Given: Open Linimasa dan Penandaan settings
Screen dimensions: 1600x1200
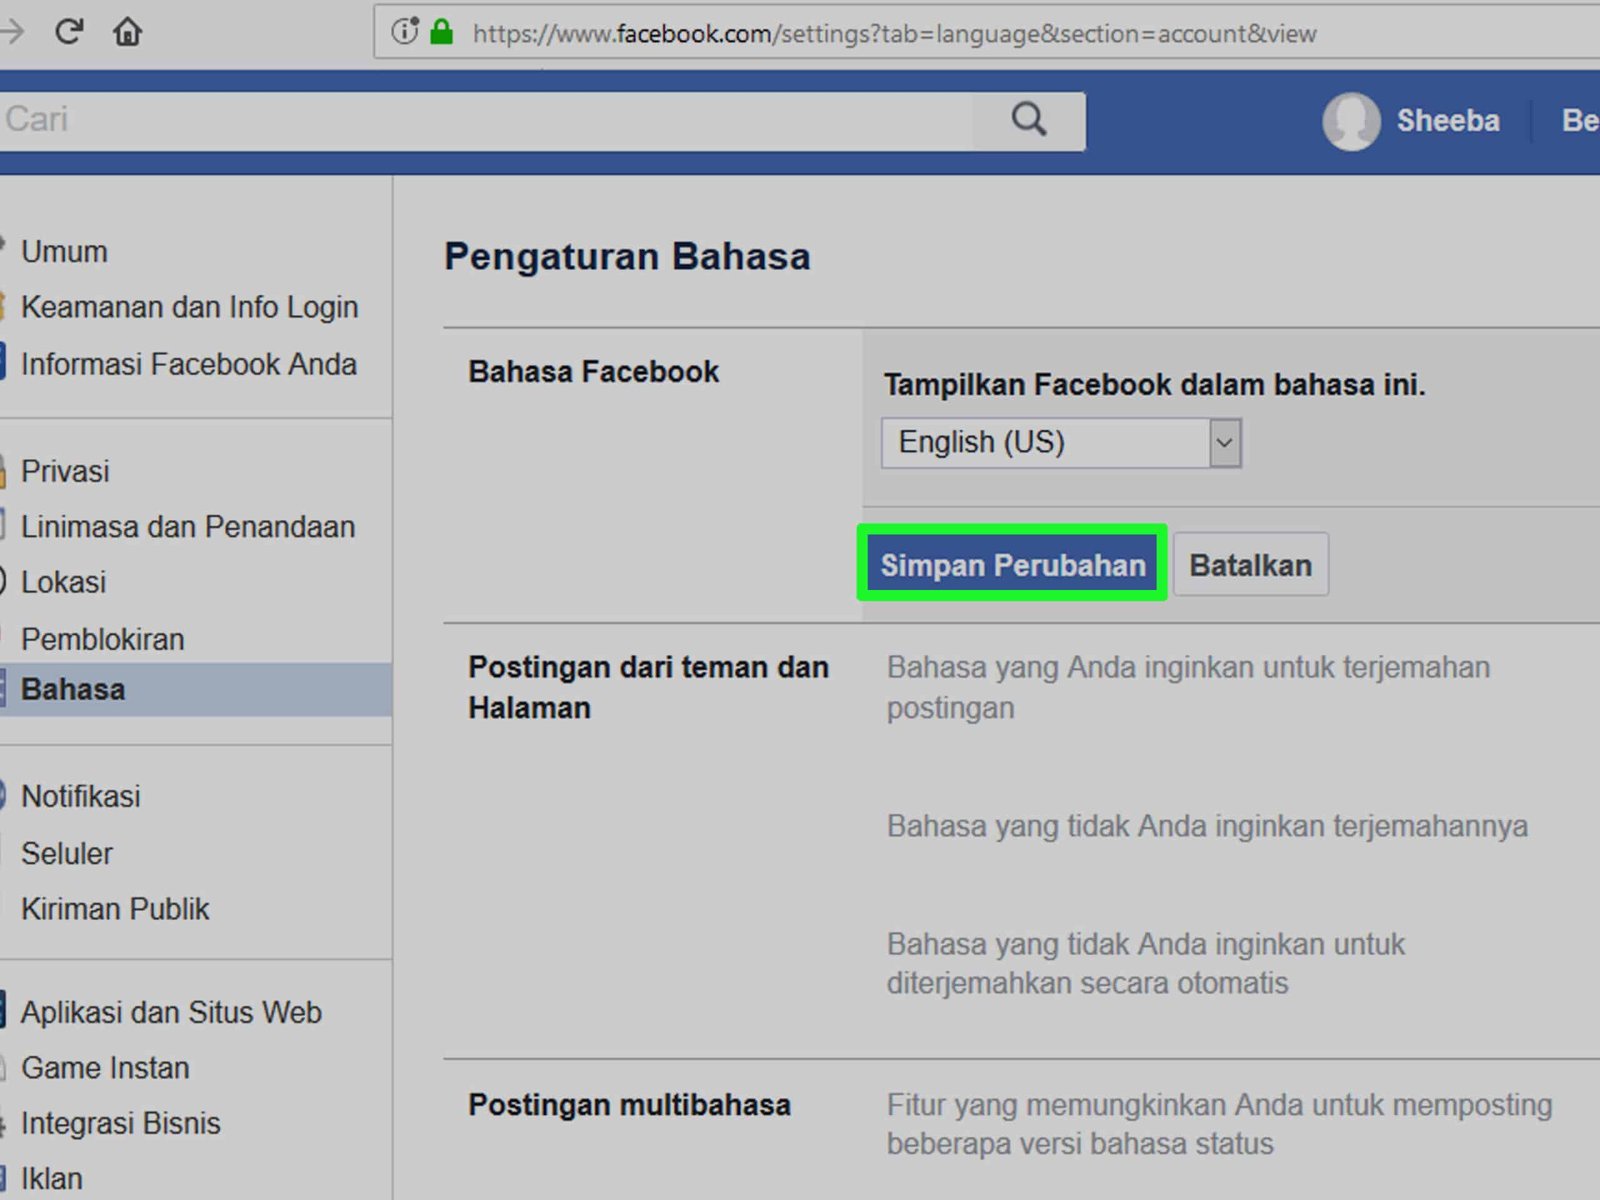Looking at the screenshot, I should [188, 526].
